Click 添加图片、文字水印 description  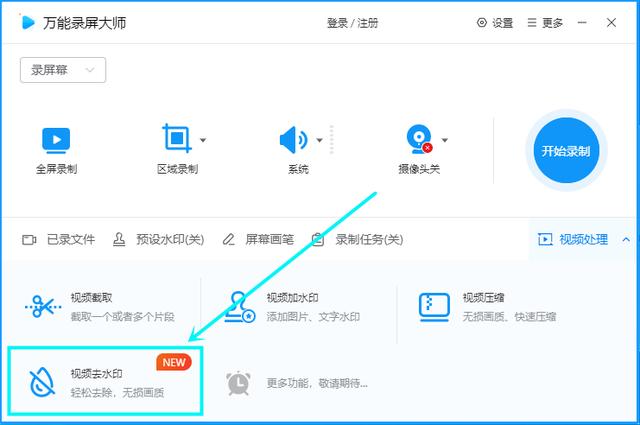pyautogui.click(x=313, y=317)
